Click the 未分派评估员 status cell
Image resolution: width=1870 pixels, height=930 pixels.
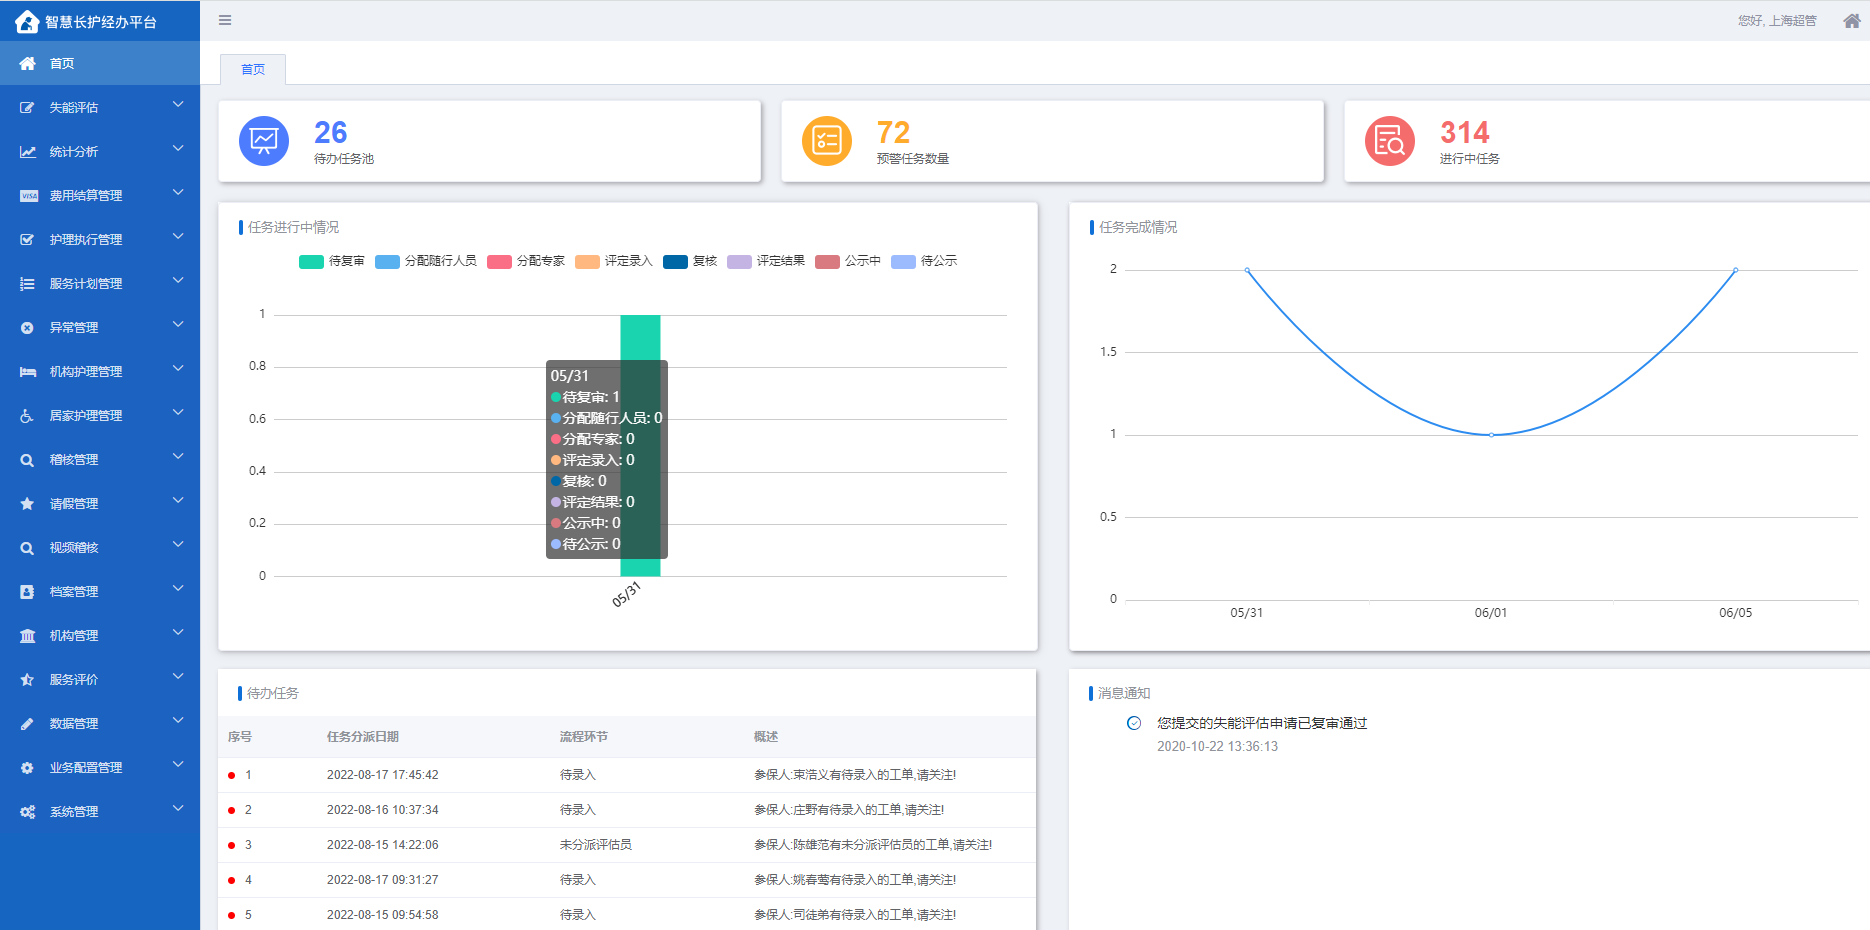point(596,845)
